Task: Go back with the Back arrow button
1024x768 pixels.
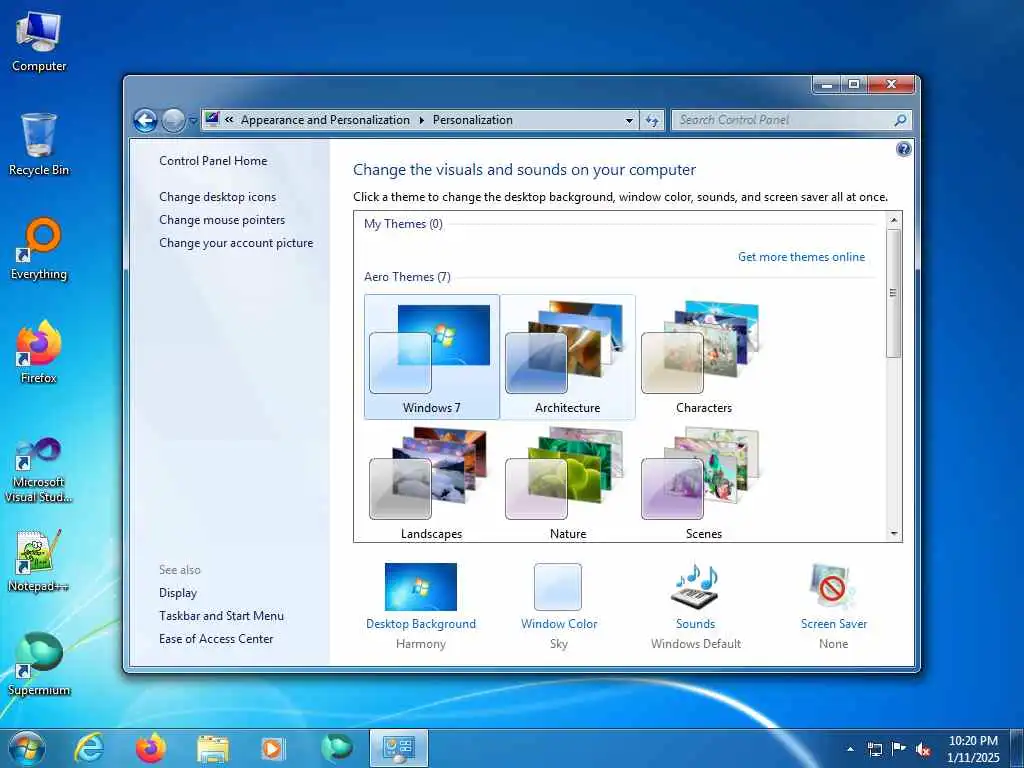Action: pyautogui.click(x=146, y=120)
